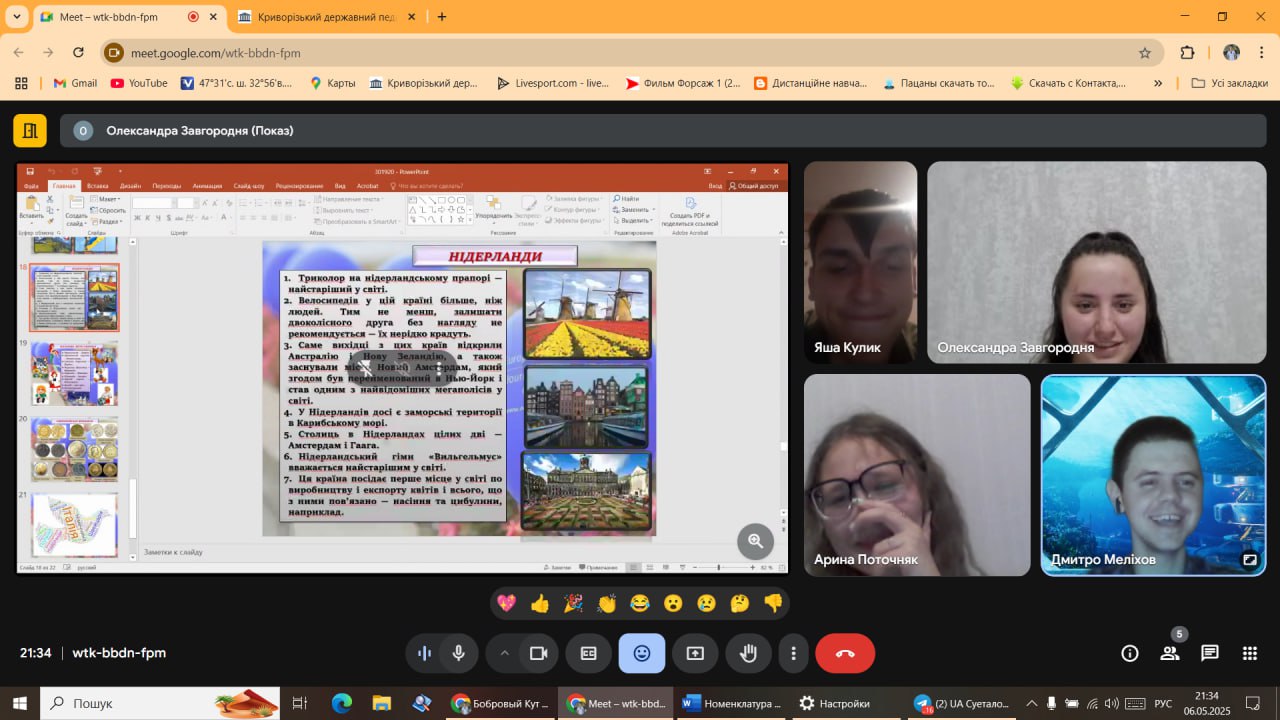Screen dimensions: 1280x720
Task: Mute the microphone
Action: click(458, 653)
